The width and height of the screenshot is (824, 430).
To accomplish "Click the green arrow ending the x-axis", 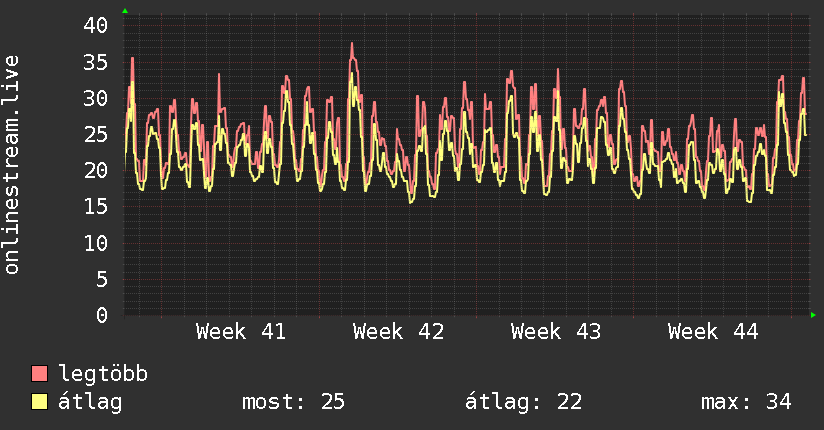I will 813,315.
